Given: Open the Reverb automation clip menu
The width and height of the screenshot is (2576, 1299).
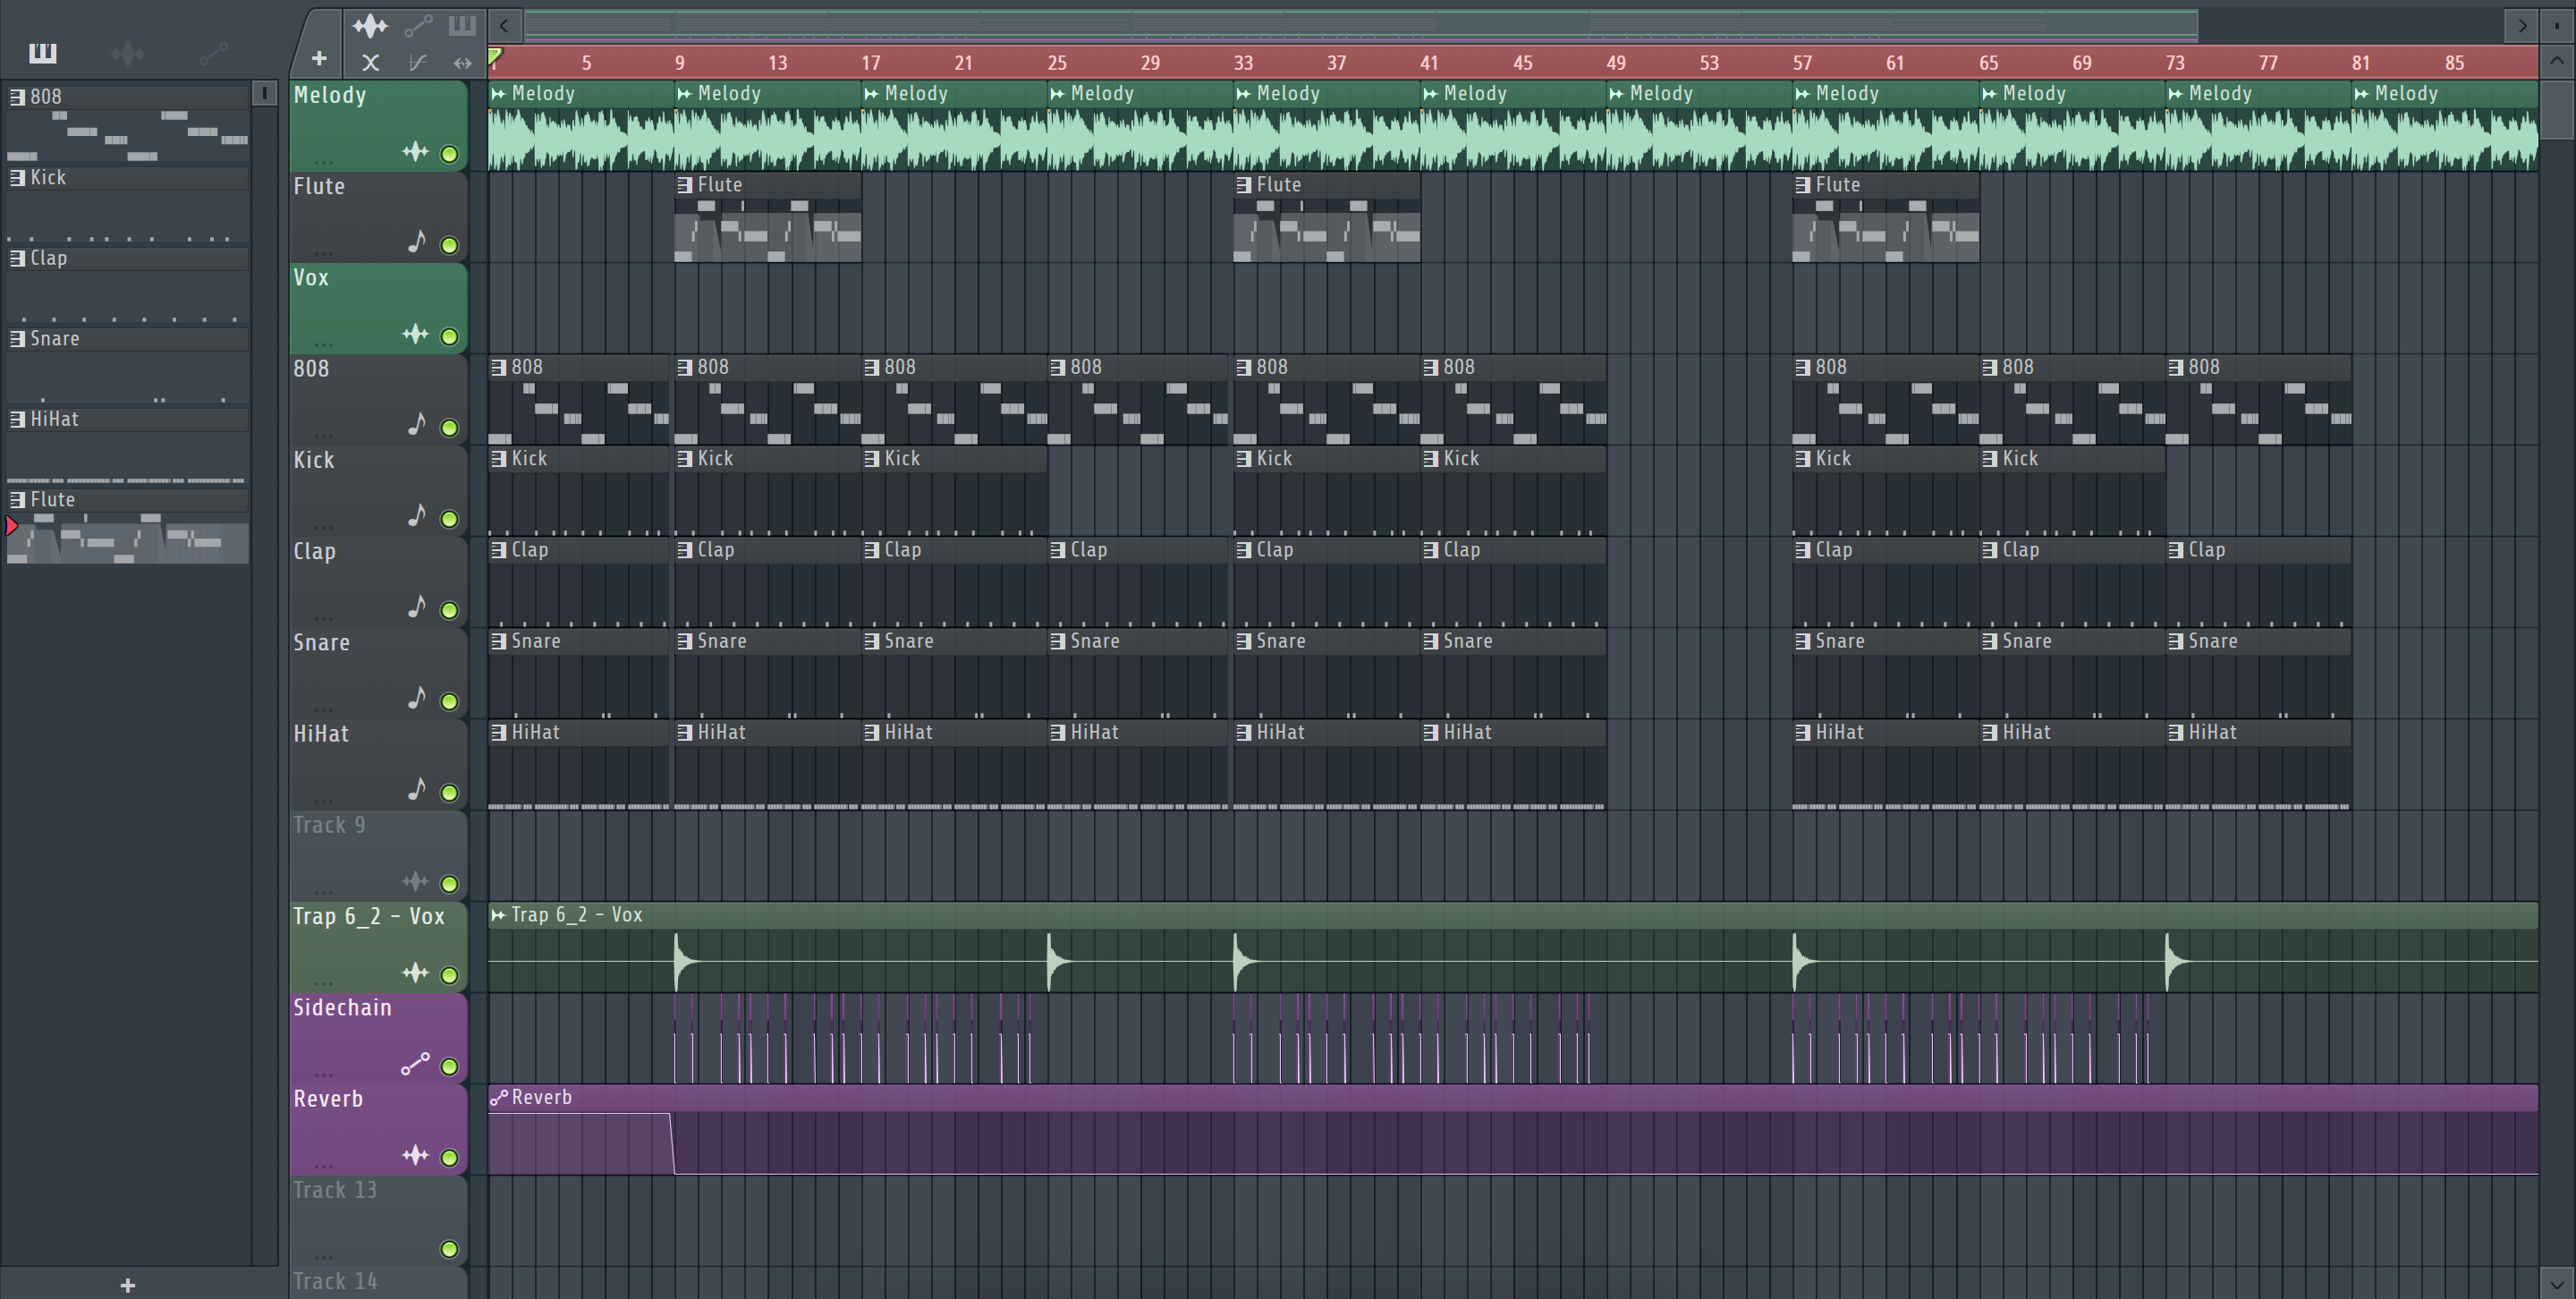Looking at the screenshot, I should pyautogui.click(x=498, y=1098).
